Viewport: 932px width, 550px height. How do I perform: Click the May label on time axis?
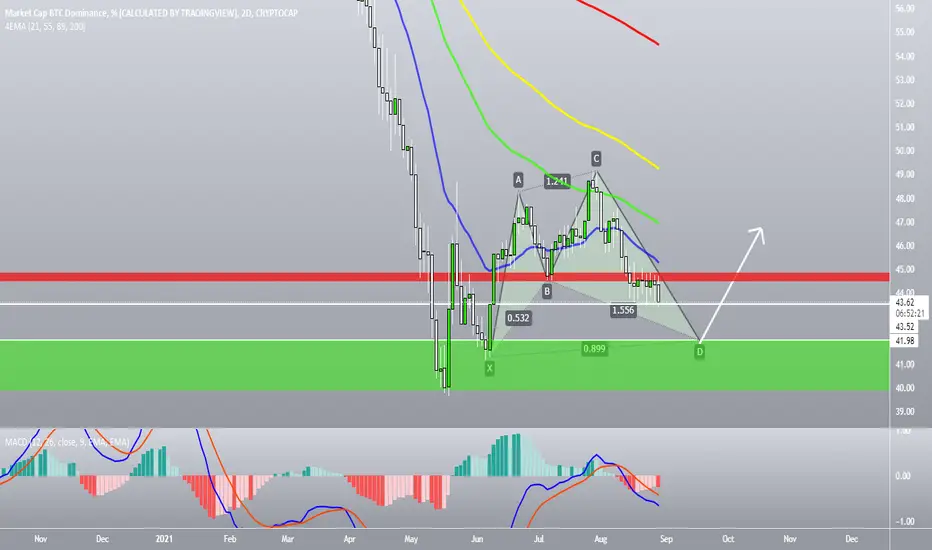pos(411,539)
